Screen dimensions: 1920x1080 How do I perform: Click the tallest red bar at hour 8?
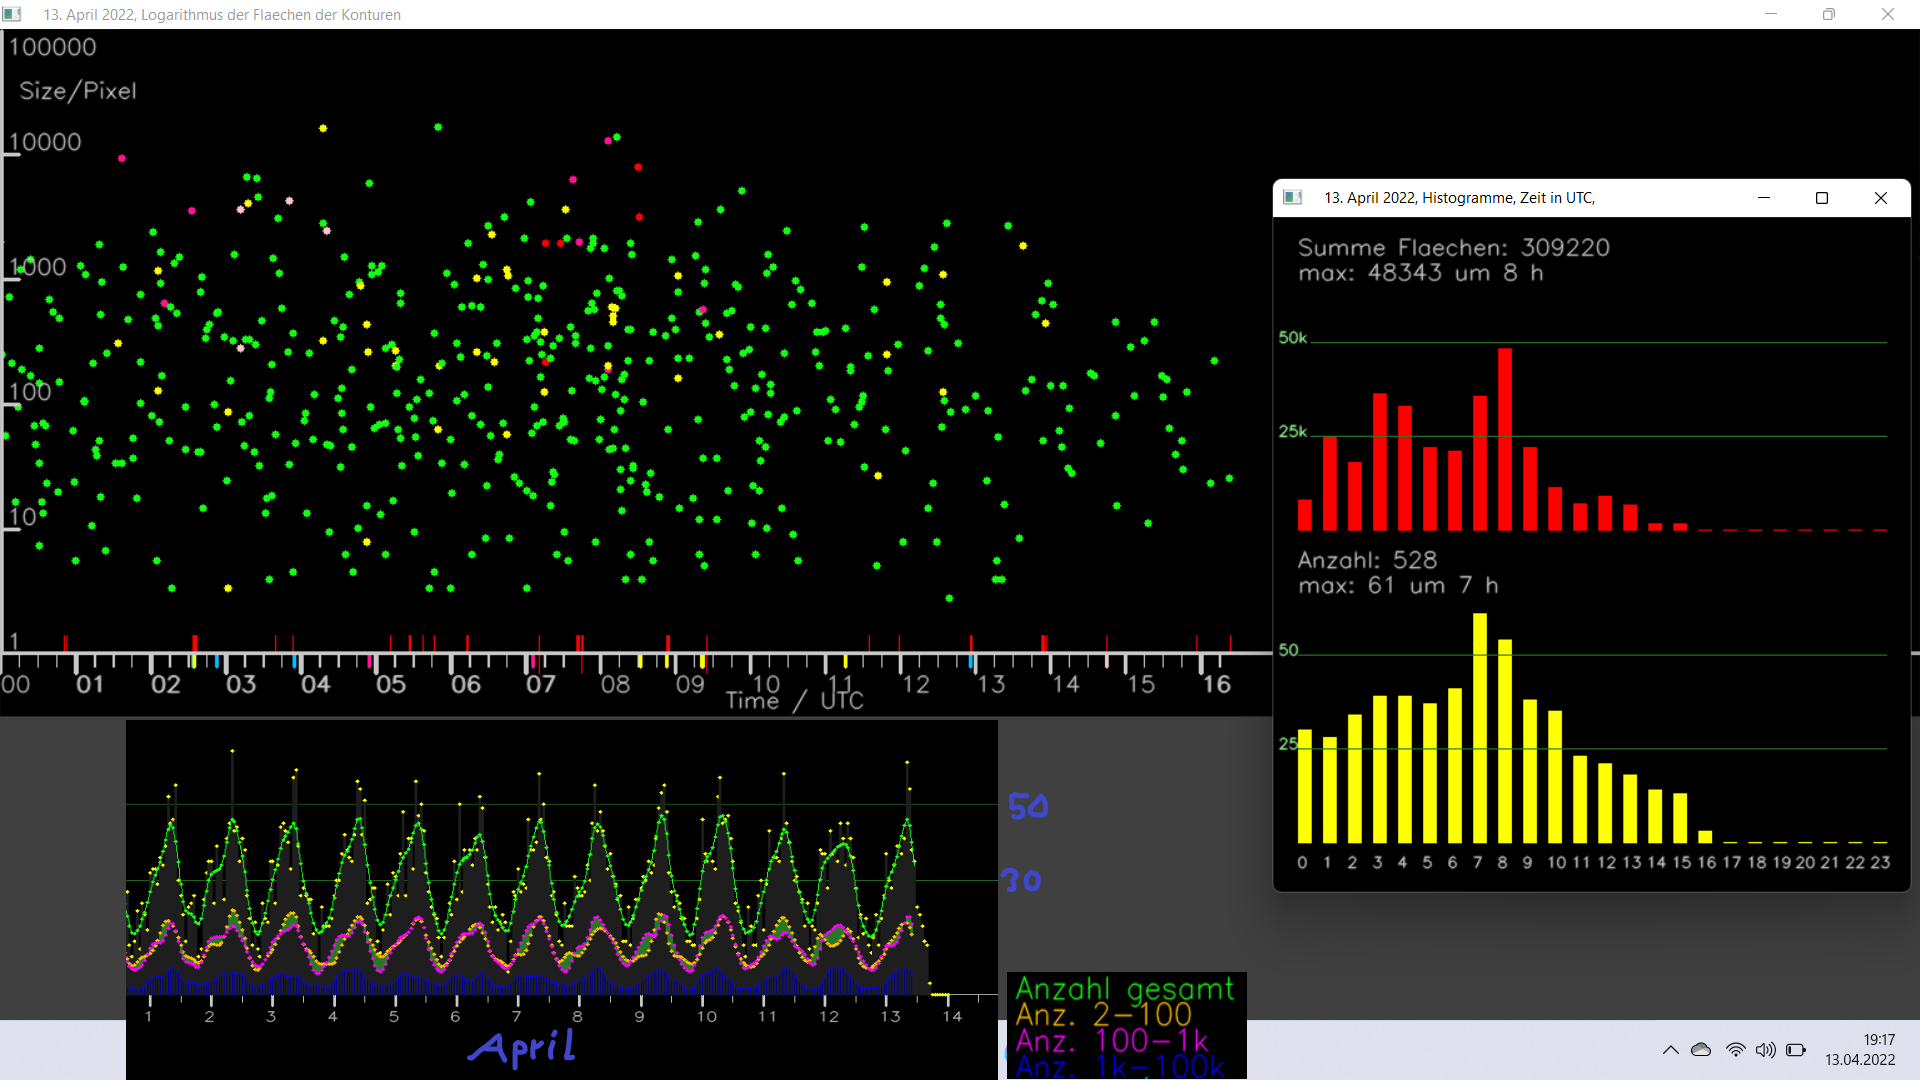click(x=1505, y=439)
